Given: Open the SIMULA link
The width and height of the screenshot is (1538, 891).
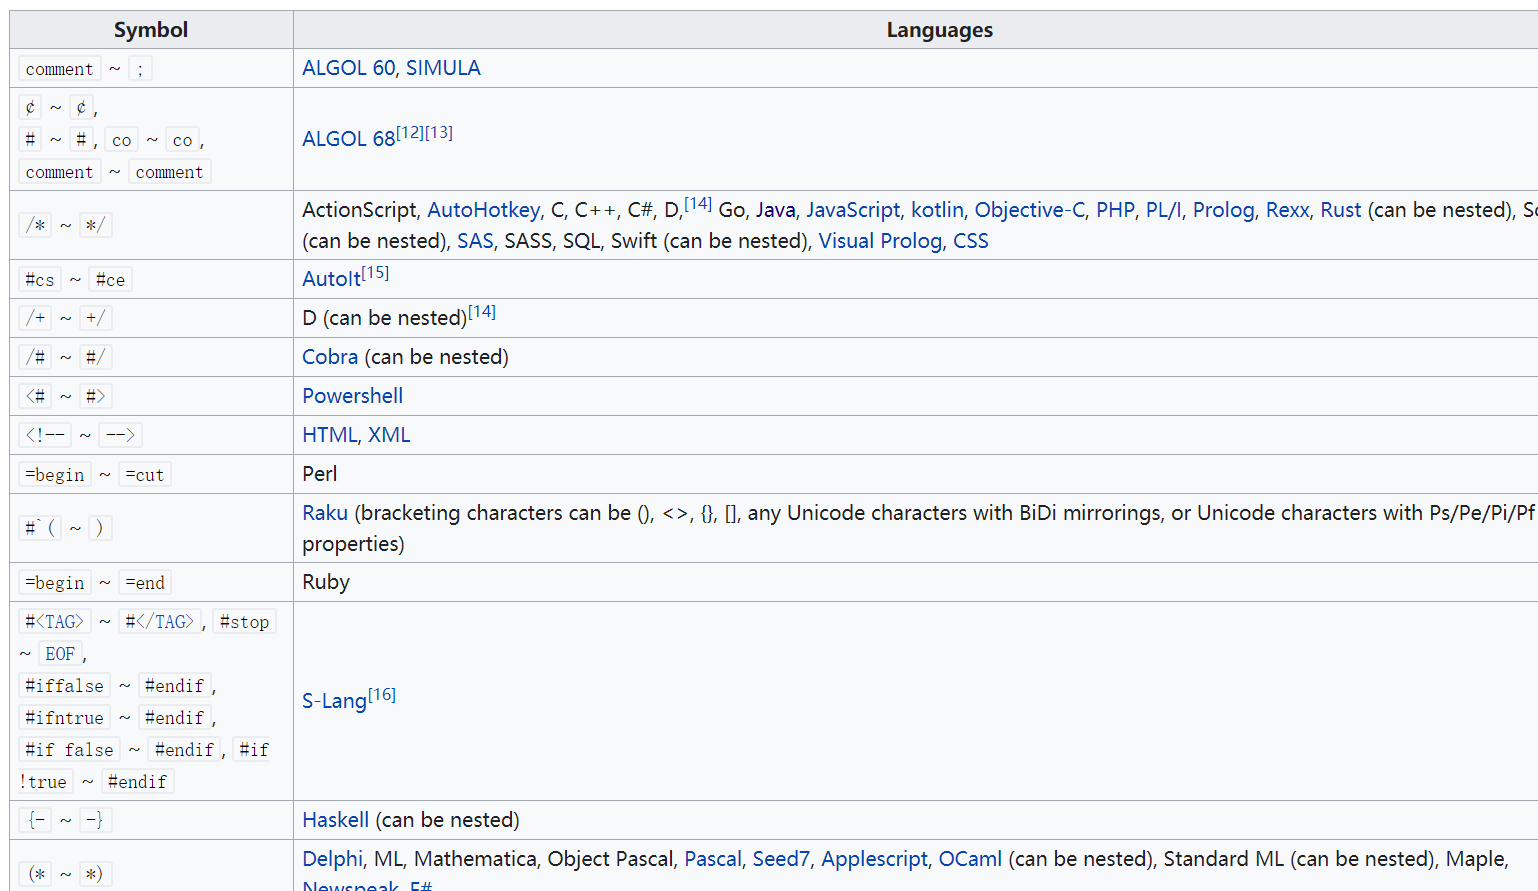Looking at the screenshot, I should pyautogui.click(x=443, y=68).
